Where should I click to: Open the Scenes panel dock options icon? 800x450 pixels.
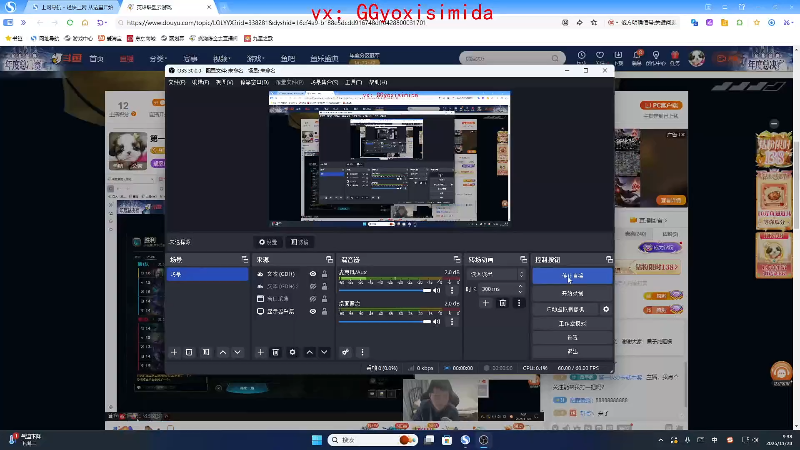coord(244,260)
